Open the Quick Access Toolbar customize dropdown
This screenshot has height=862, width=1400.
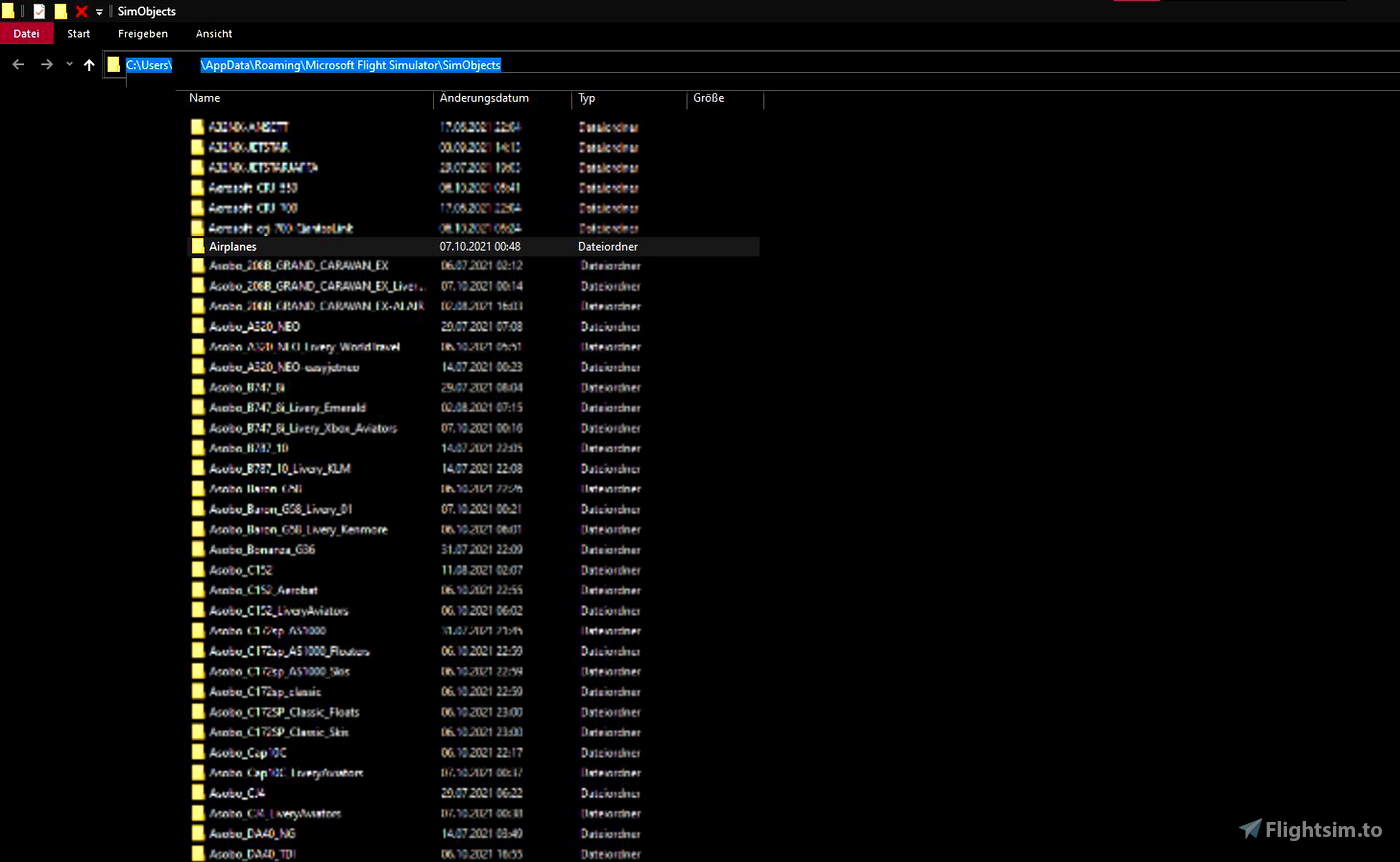pyautogui.click(x=99, y=12)
